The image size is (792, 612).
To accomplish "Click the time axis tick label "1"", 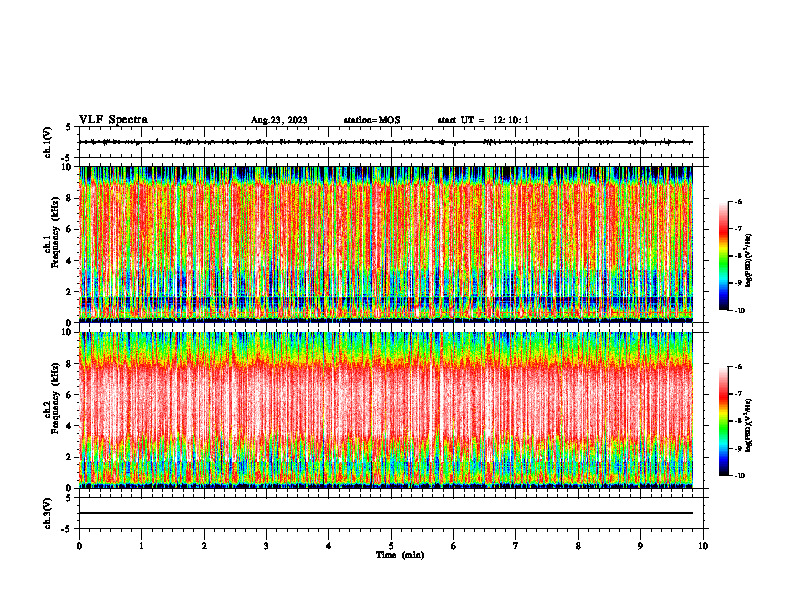I will coord(141,546).
